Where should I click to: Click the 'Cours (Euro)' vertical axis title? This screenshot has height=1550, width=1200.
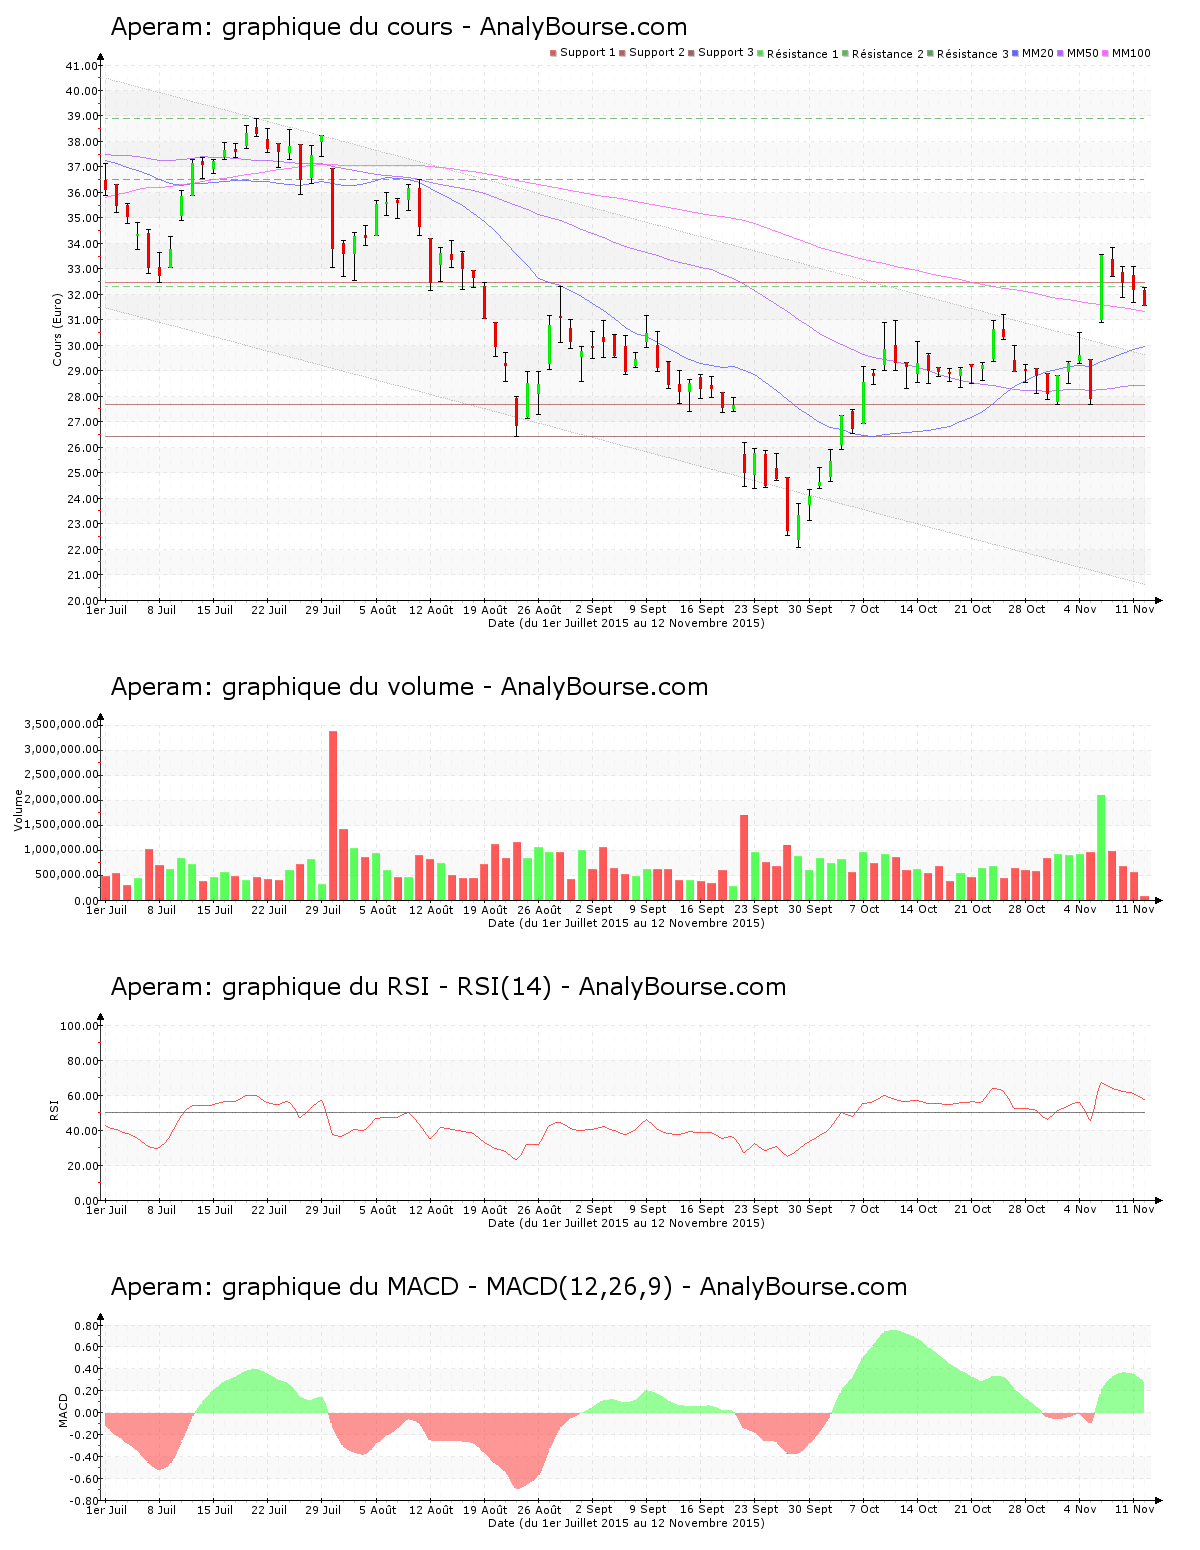click(x=58, y=329)
